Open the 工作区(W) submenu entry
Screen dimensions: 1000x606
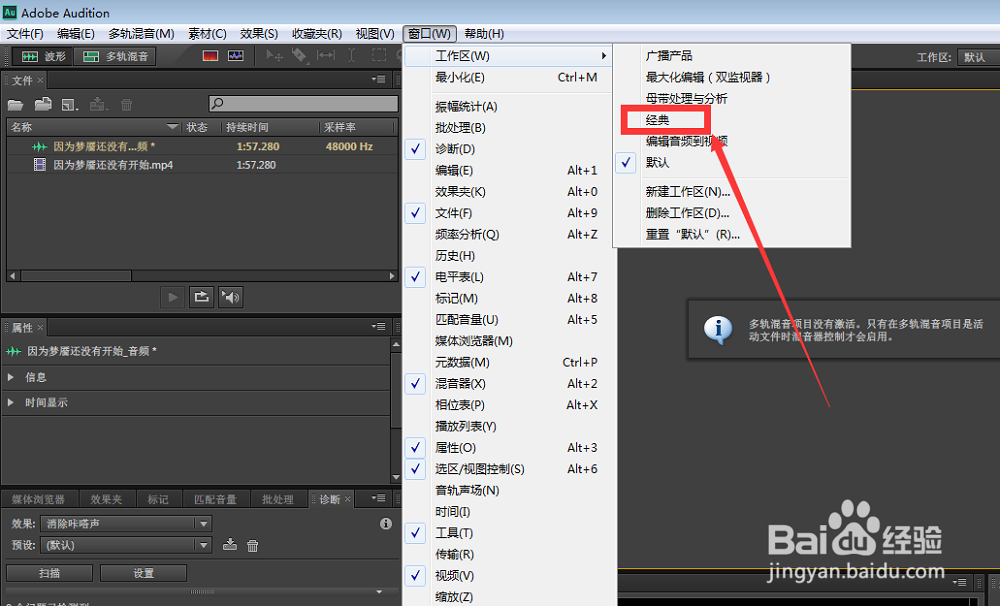tap(510, 55)
